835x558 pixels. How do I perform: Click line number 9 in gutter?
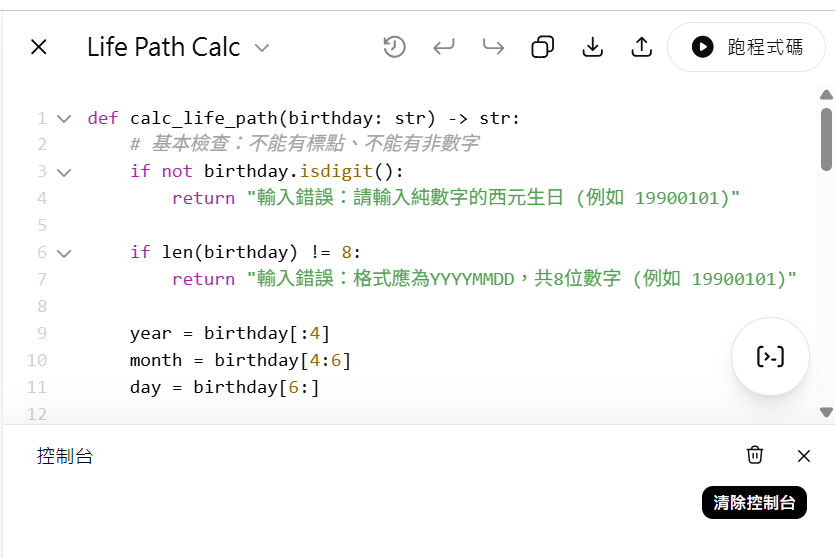click(42, 333)
